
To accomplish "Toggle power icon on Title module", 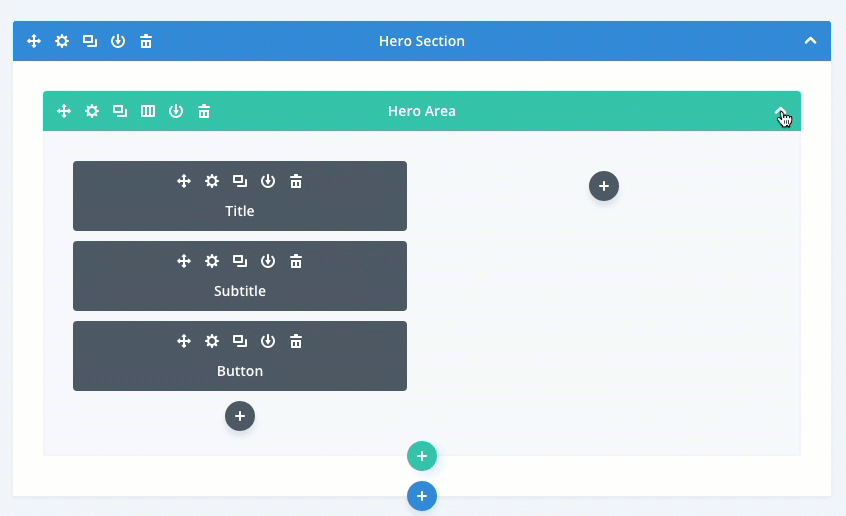I will click(268, 181).
